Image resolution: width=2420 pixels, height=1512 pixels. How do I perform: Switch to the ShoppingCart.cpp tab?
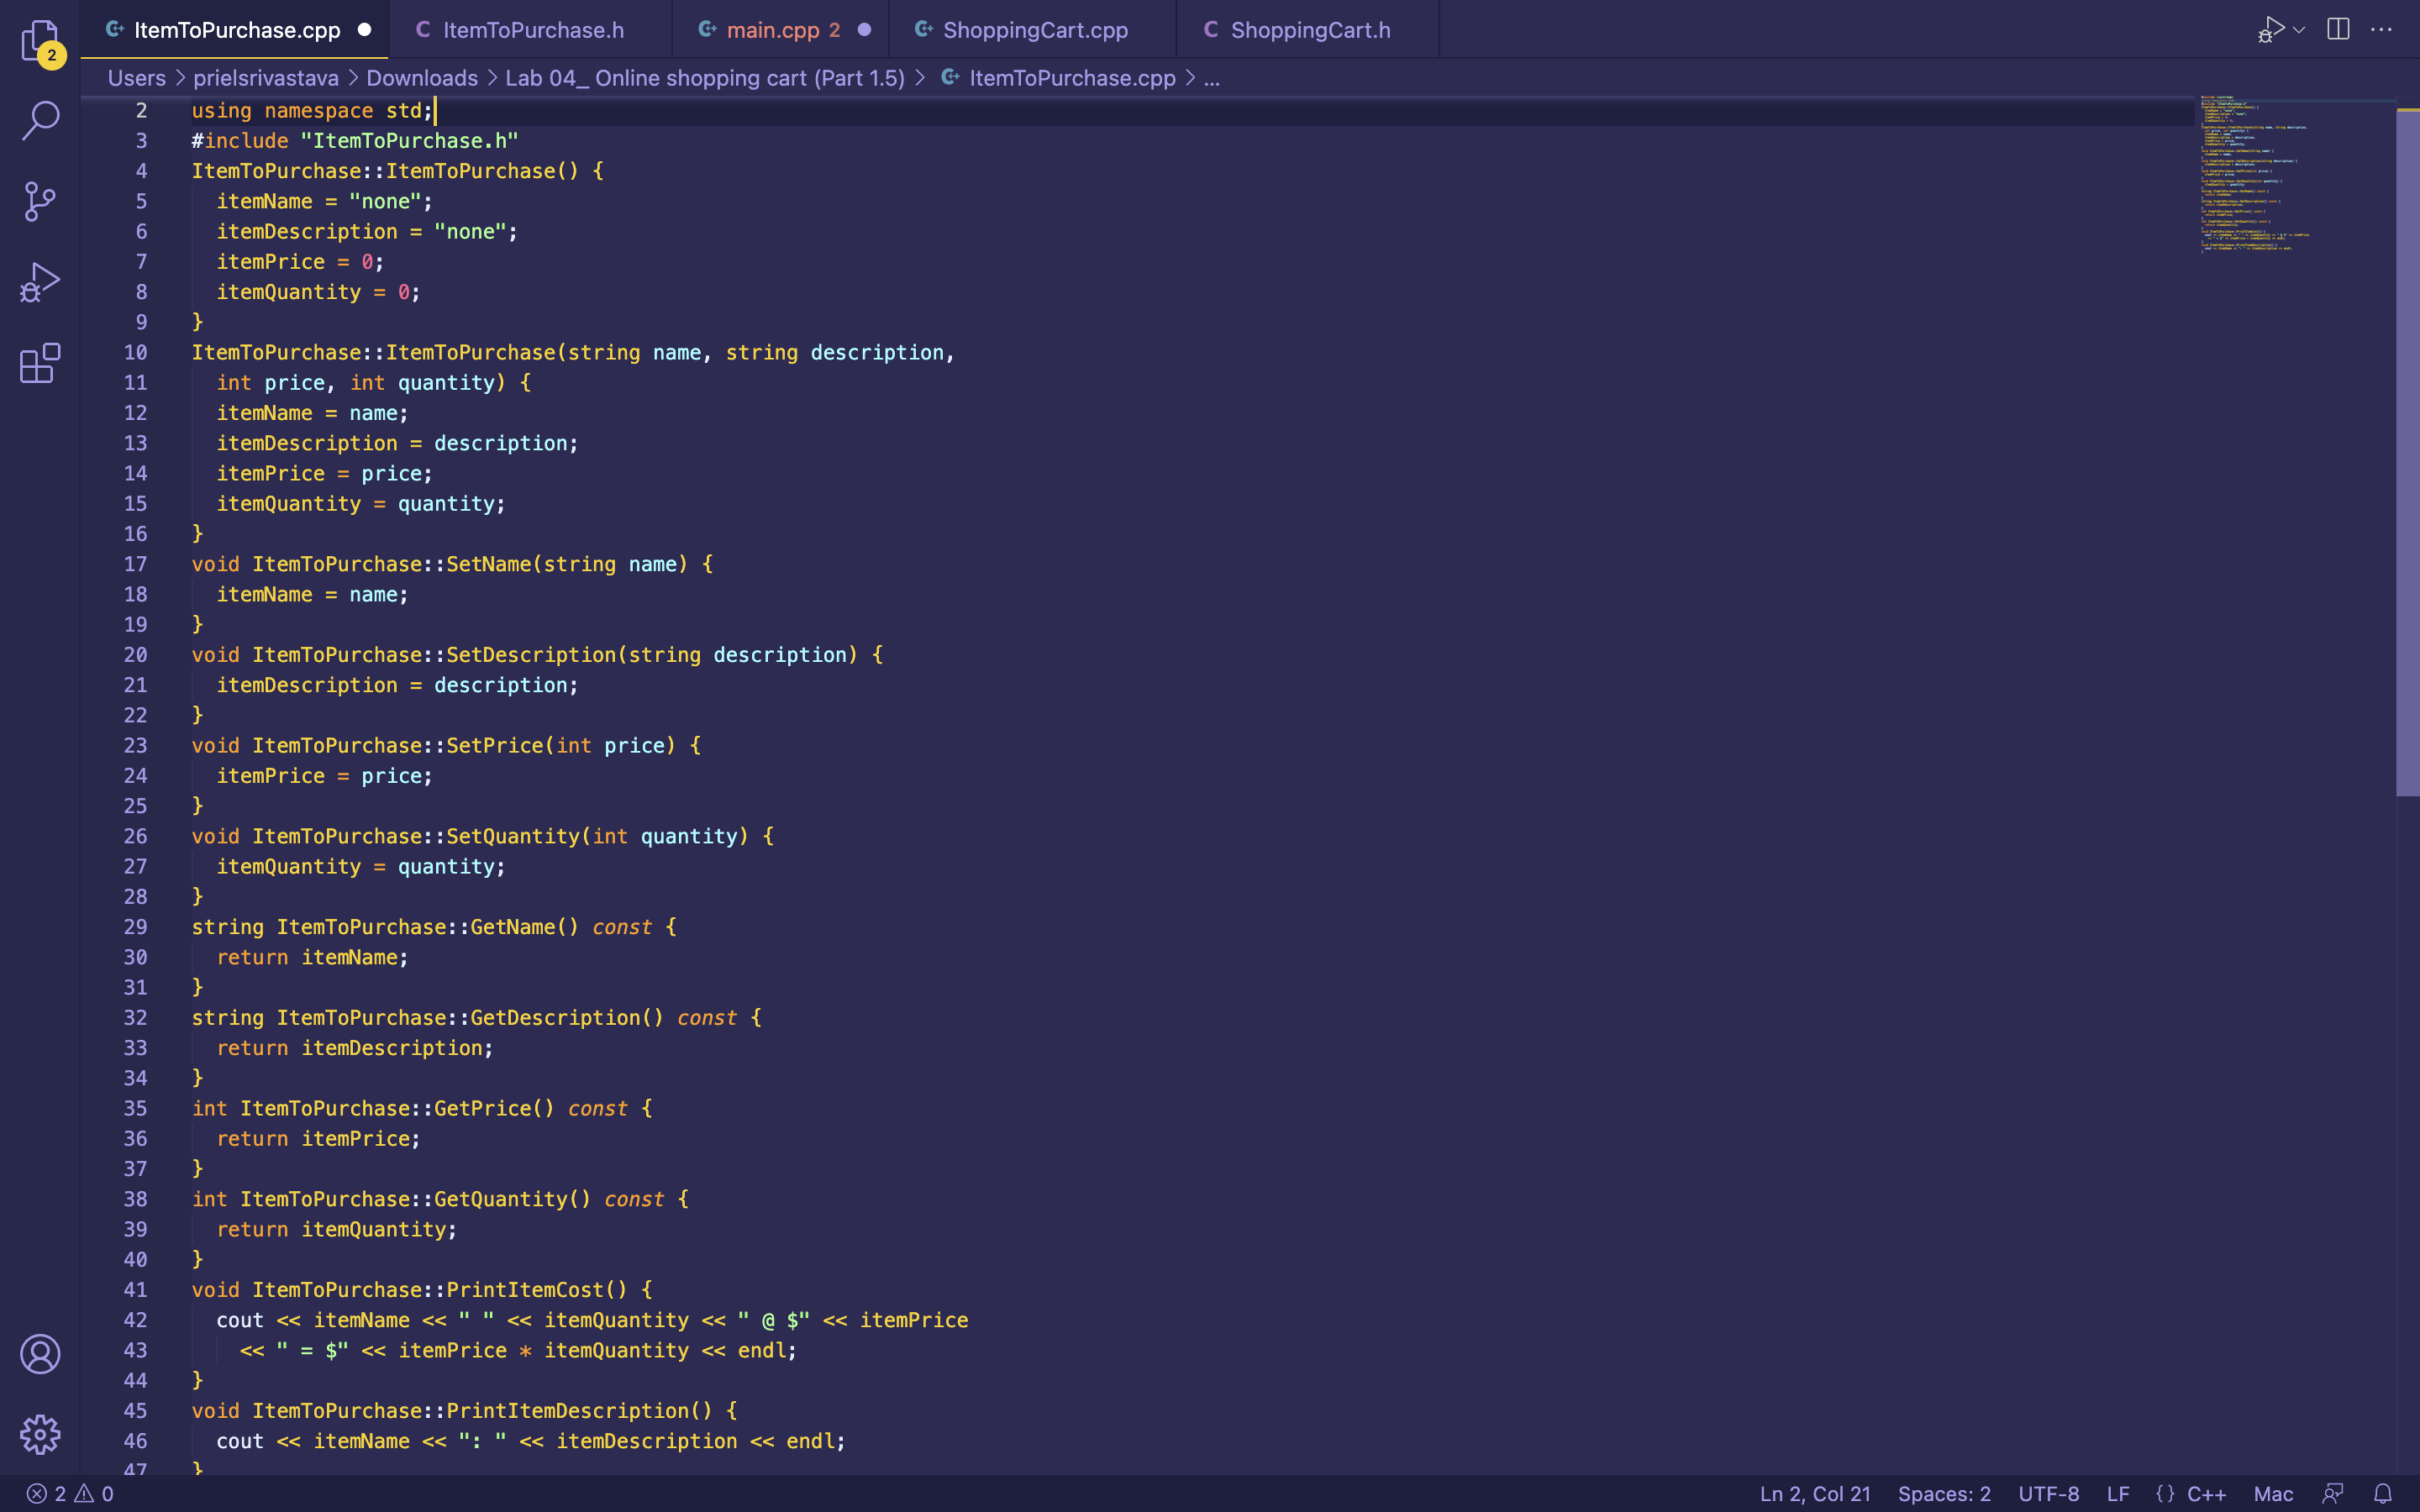[x=1036, y=29]
